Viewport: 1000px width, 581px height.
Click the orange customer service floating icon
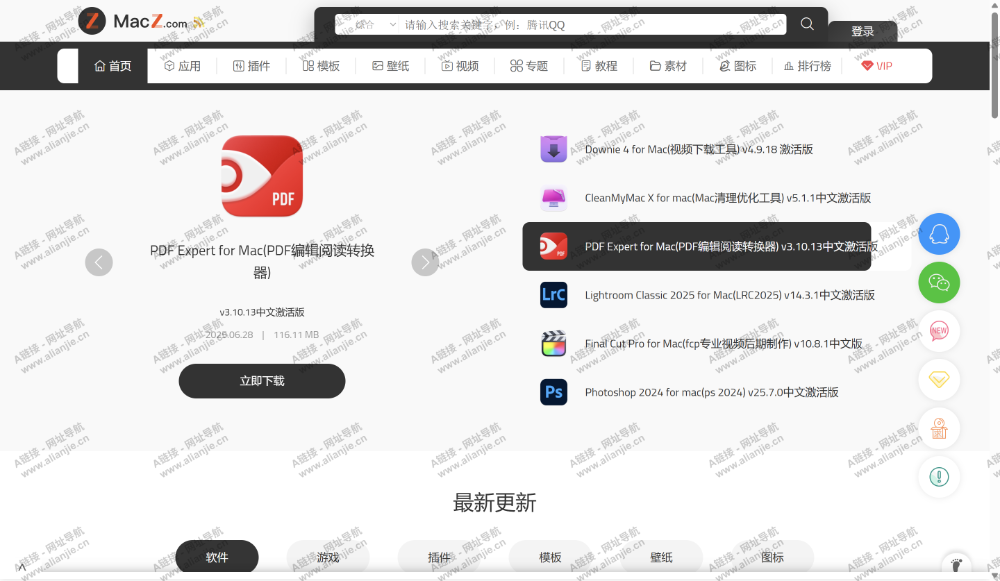(x=939, y=428)
